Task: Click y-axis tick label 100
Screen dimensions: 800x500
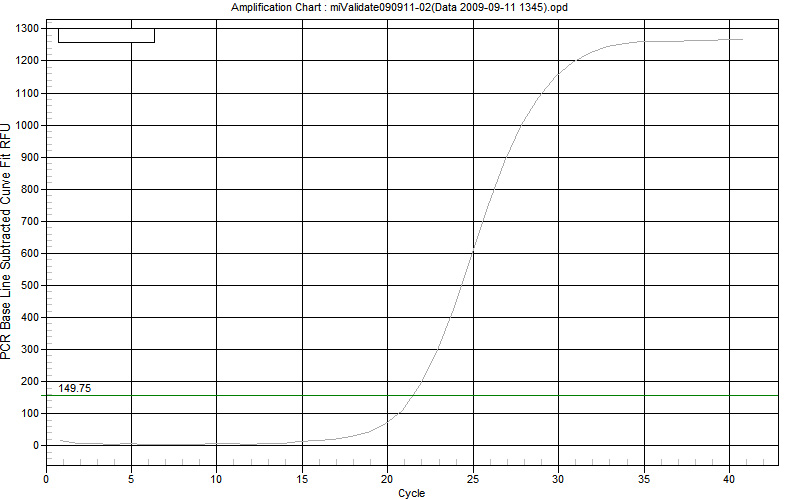Action: click(30, 413)
